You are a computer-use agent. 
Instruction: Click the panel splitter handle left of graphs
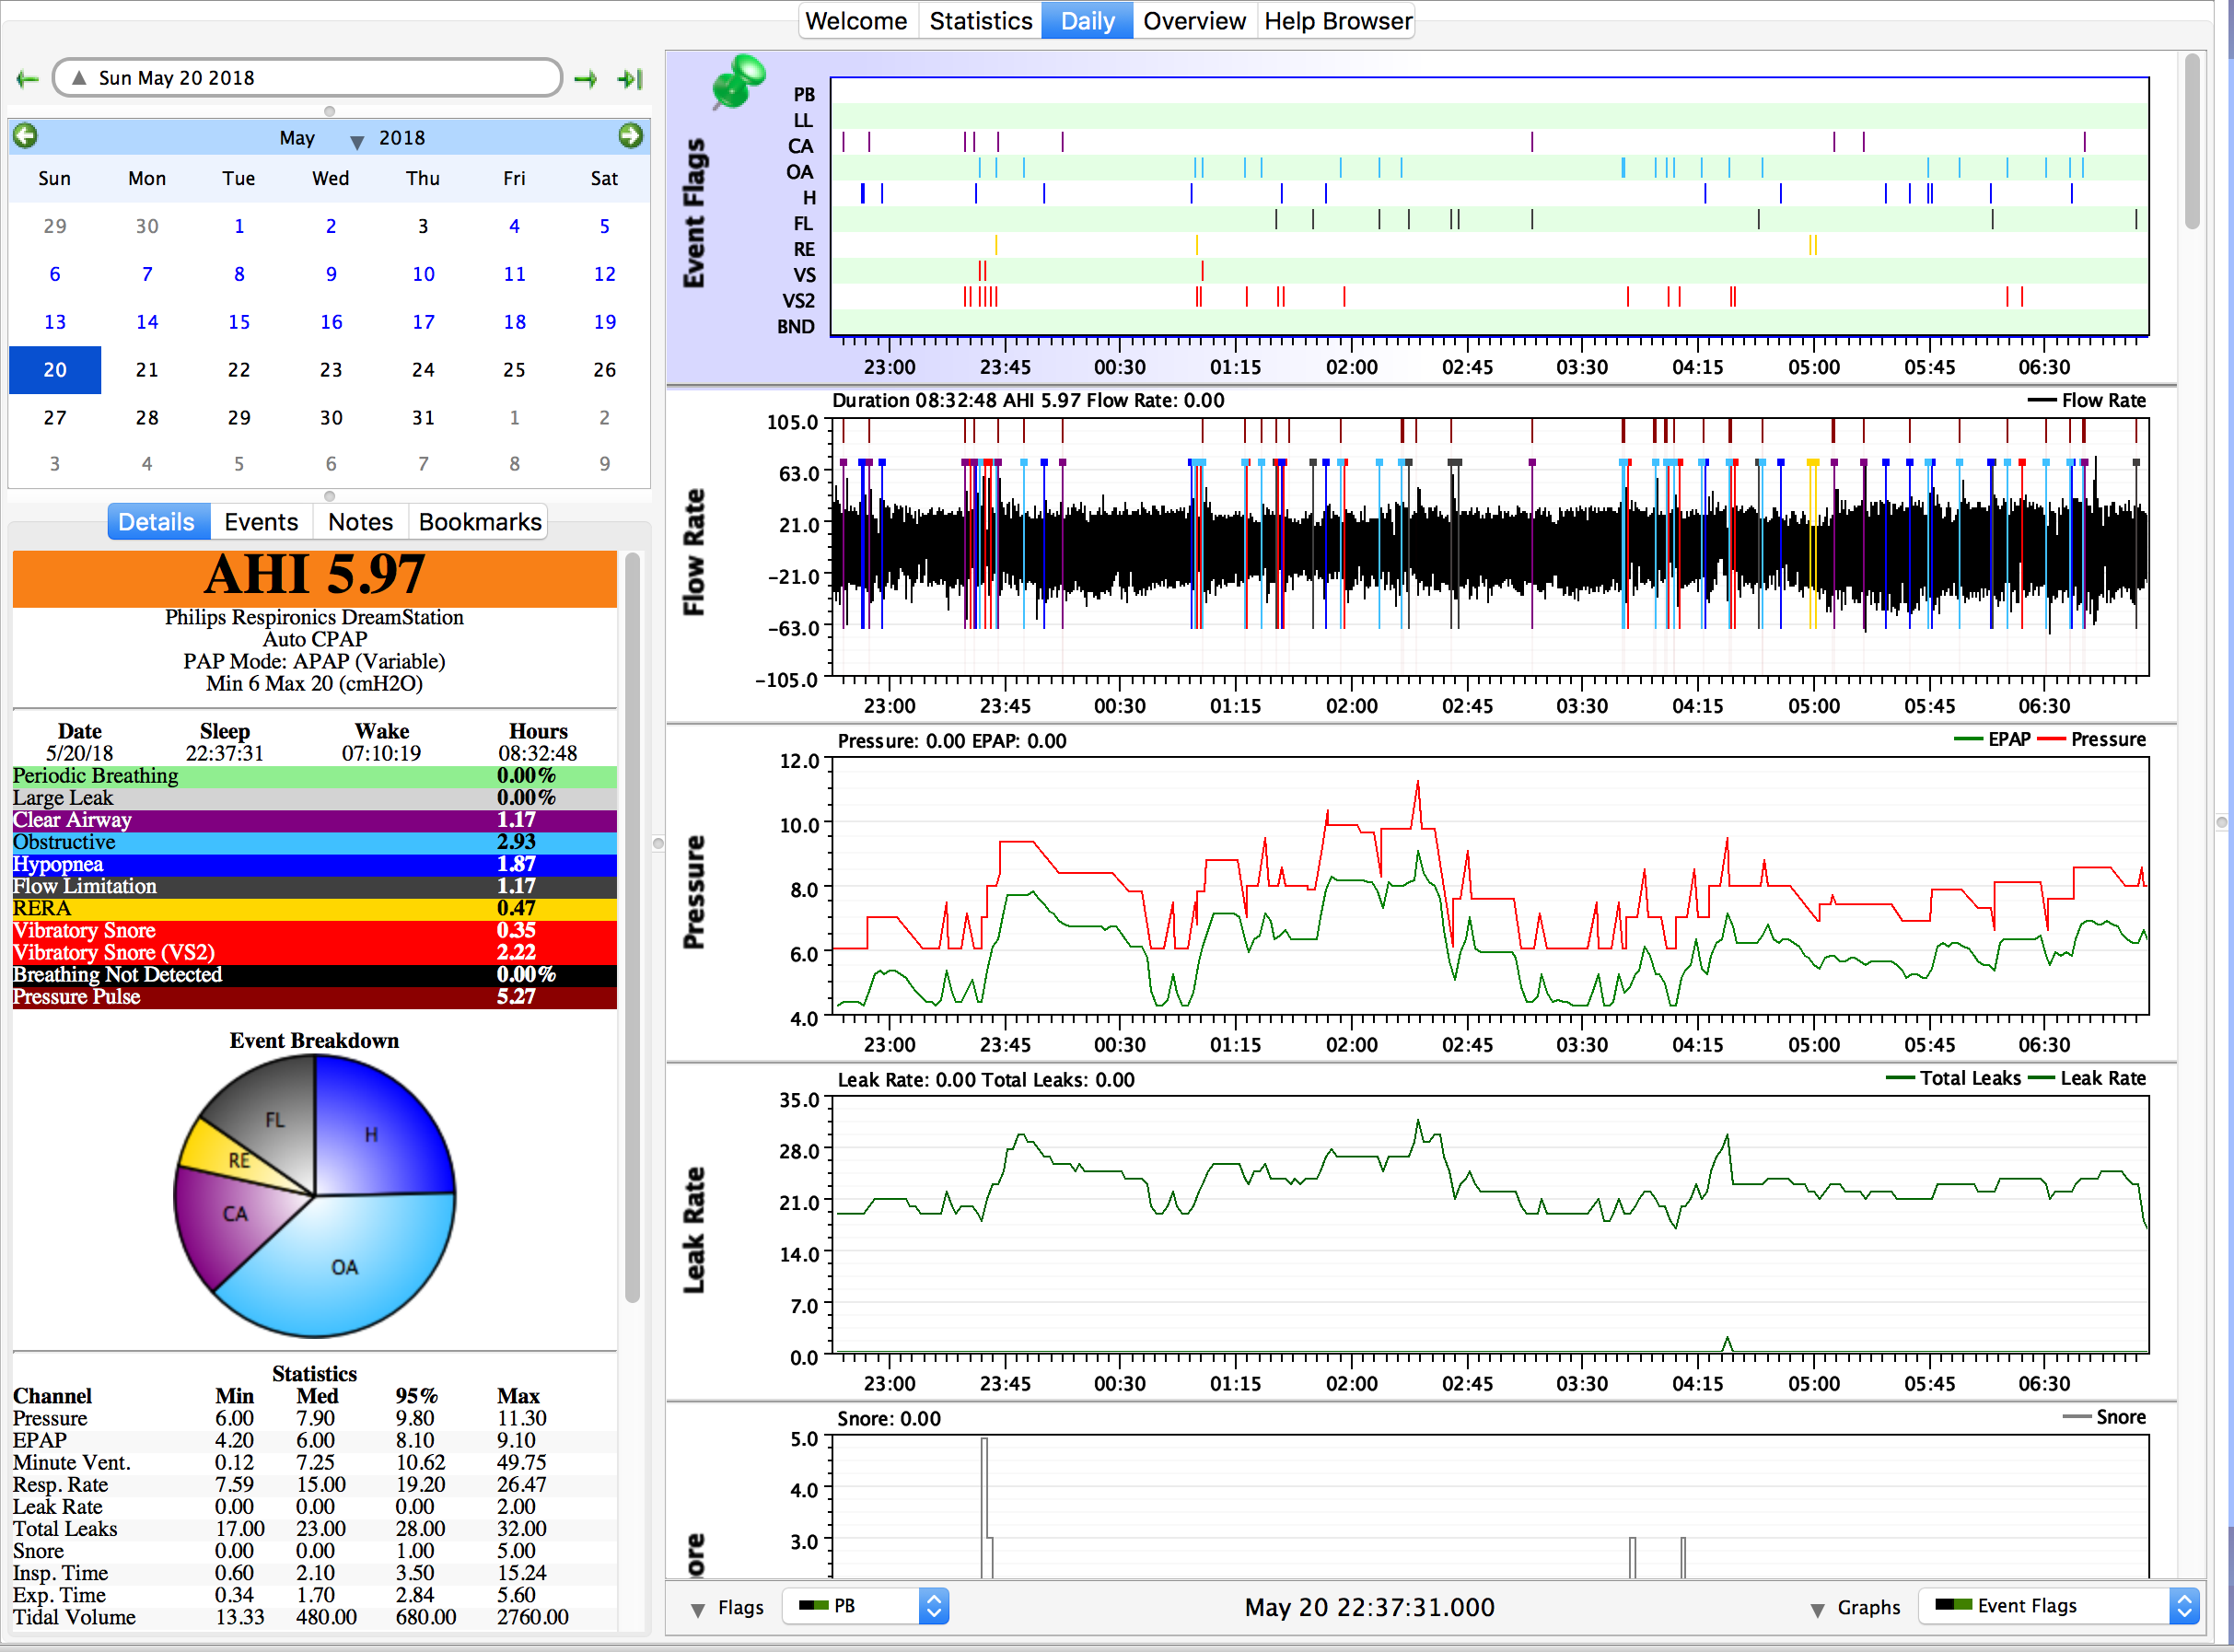(658, 843)
